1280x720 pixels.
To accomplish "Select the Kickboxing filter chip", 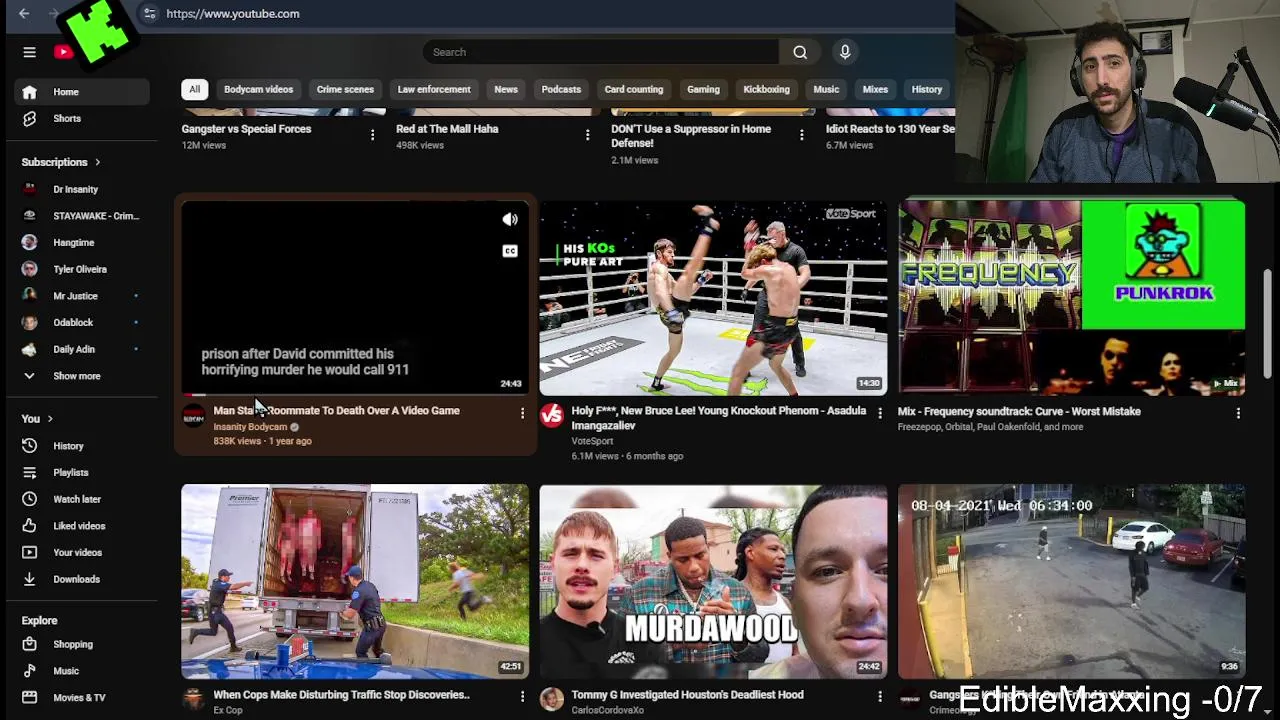I will [766, 89].
